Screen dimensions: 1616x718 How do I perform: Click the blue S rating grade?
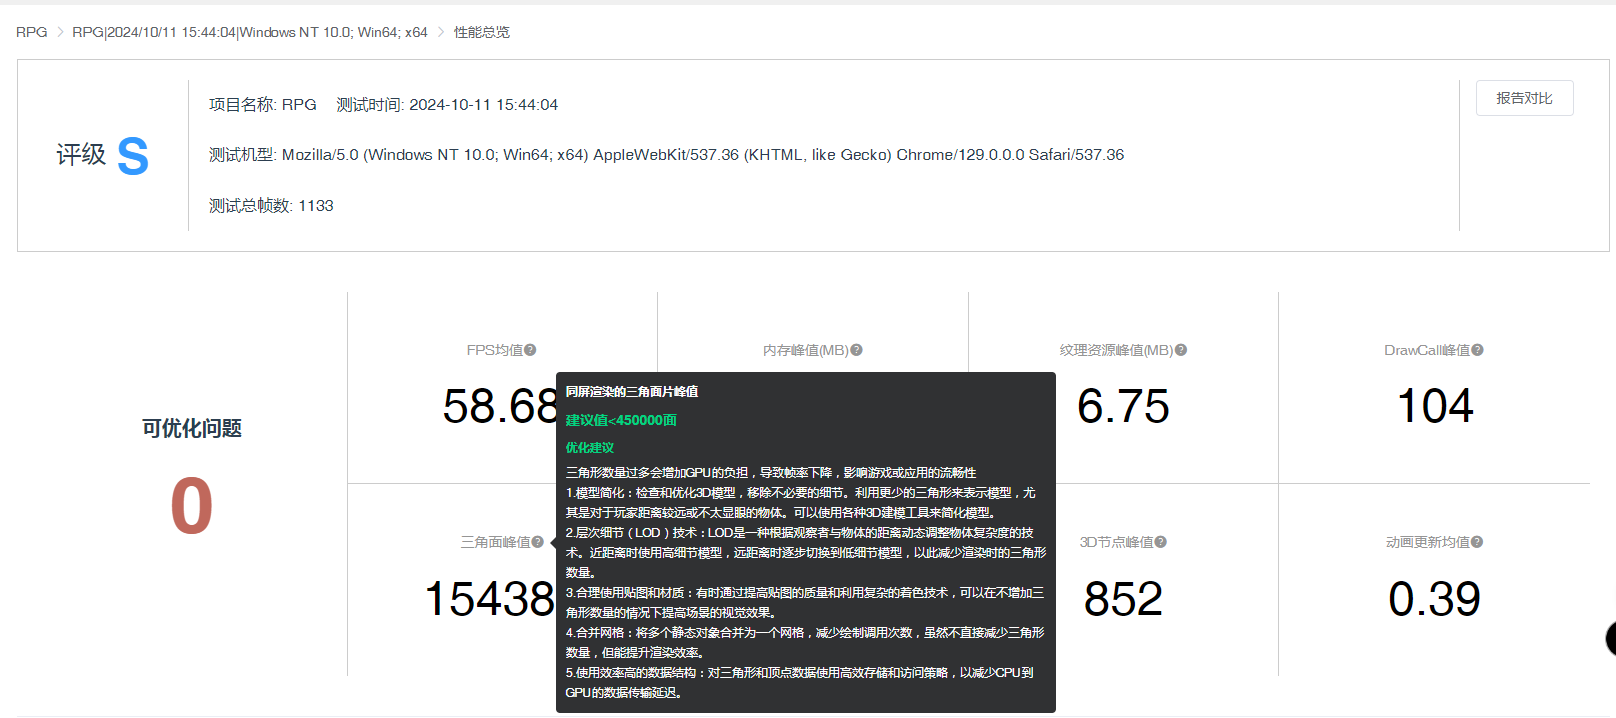(x=133, y=156)
